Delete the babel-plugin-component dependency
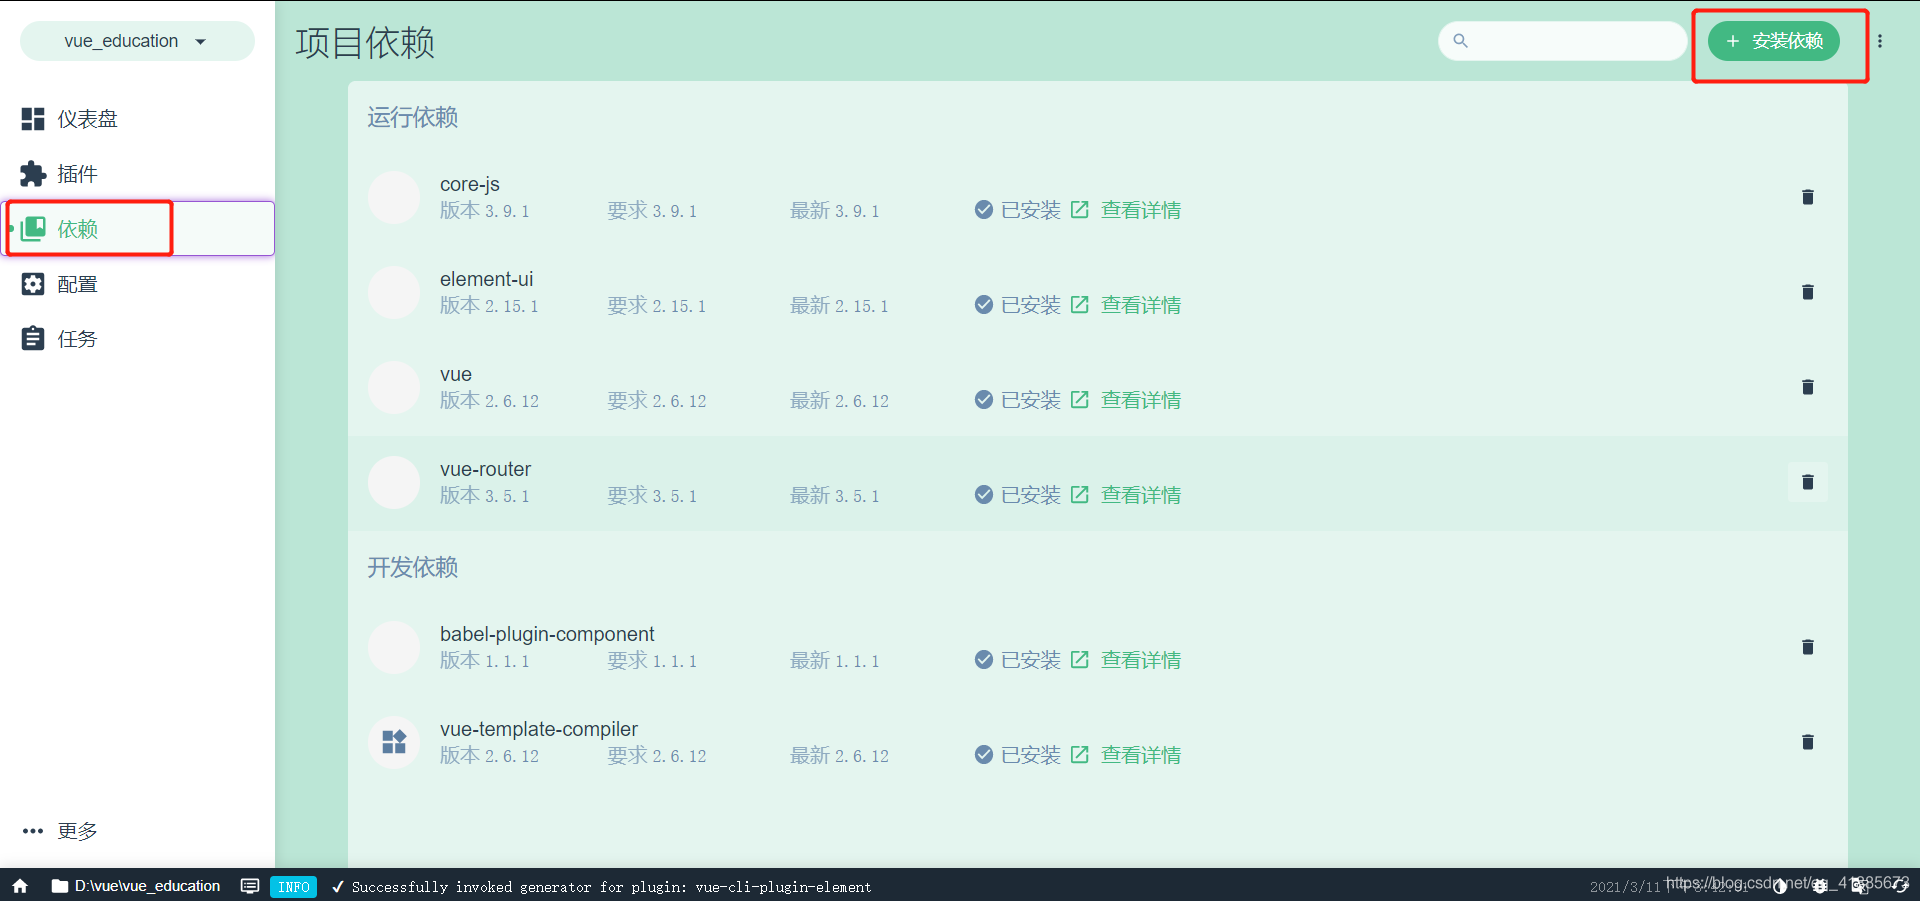This screenshot has width=1920, height=902. pyautogui.click(x=1808, y=647)
